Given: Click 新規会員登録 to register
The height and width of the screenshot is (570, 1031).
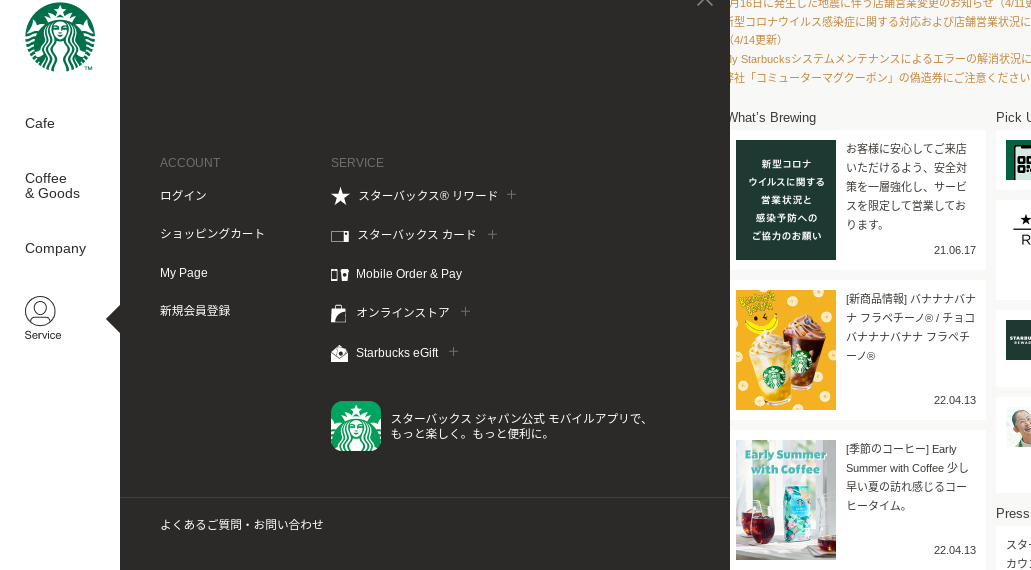Looking at the screenshot, I should pyautogui.click(x=195, y=311).
